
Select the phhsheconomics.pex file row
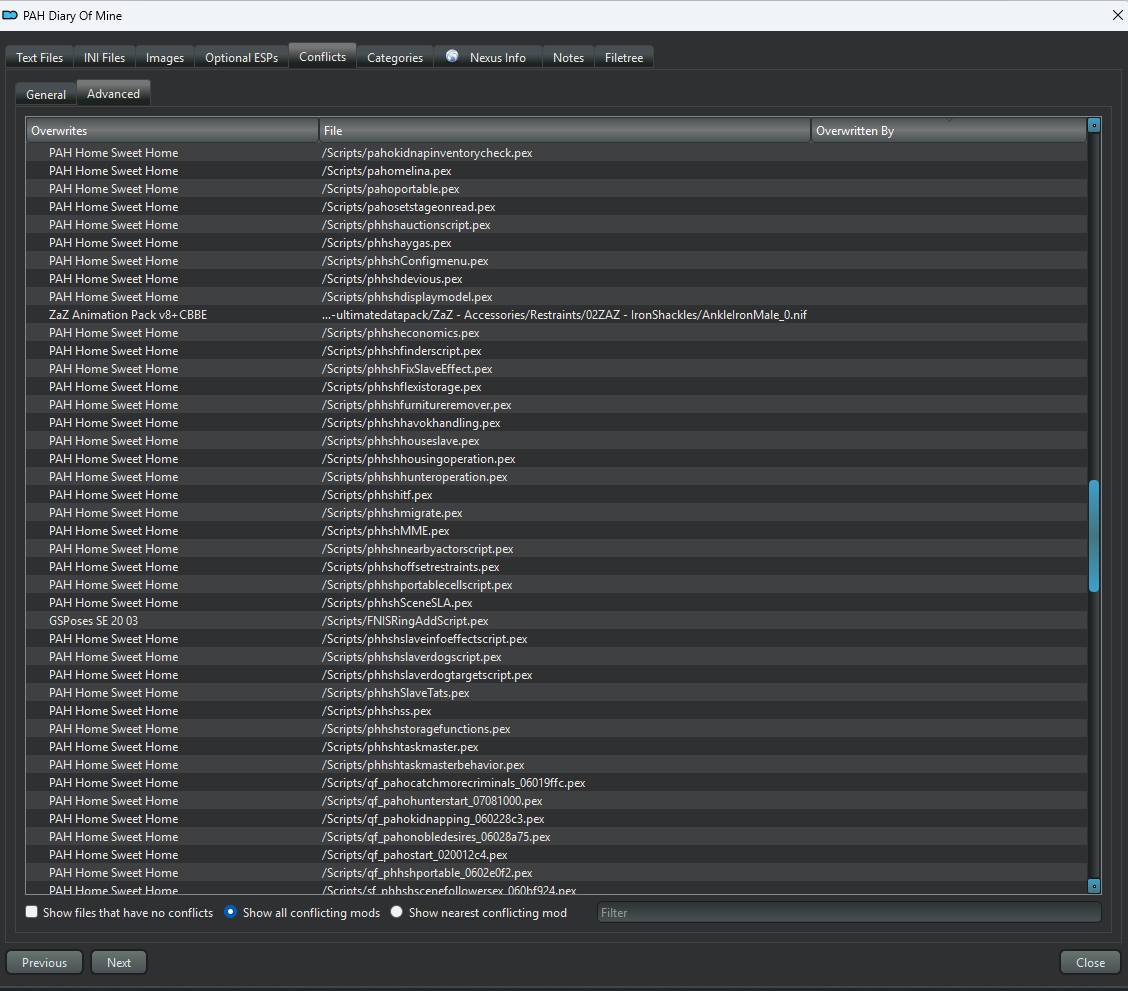(556, 332)
